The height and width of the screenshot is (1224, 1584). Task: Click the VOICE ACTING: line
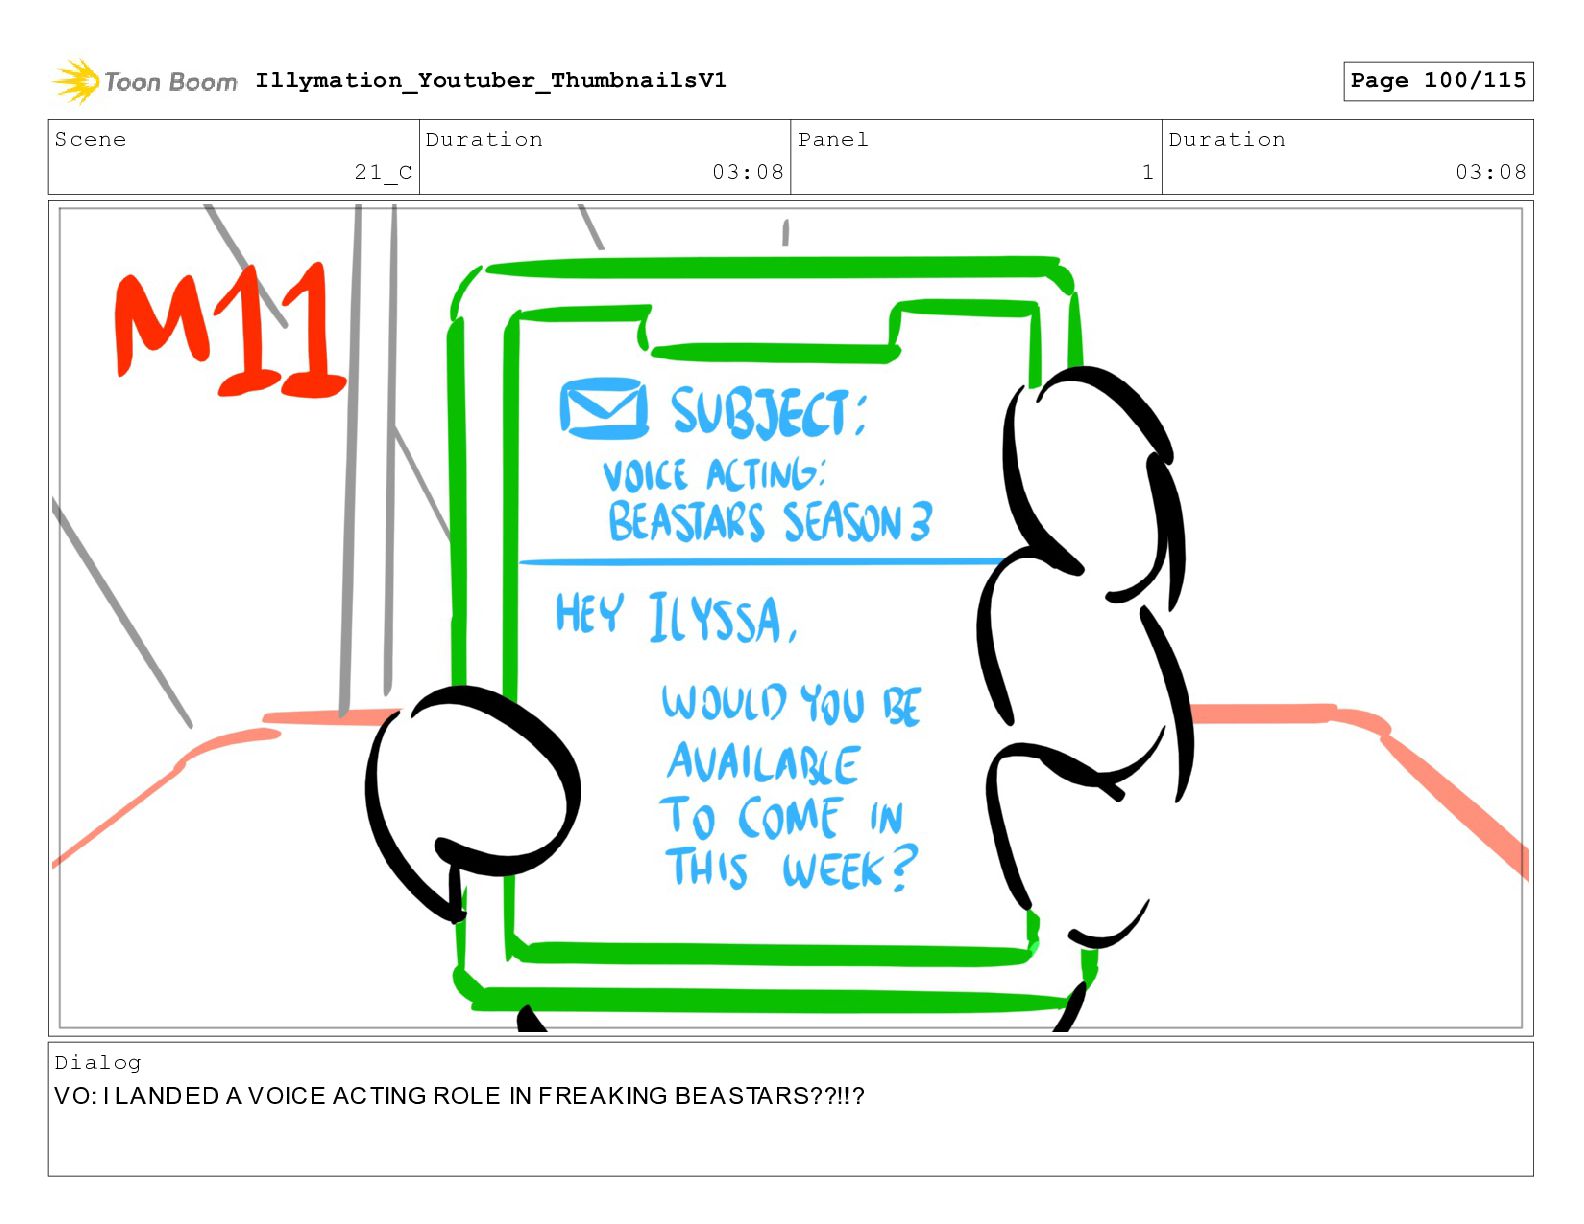714,474
